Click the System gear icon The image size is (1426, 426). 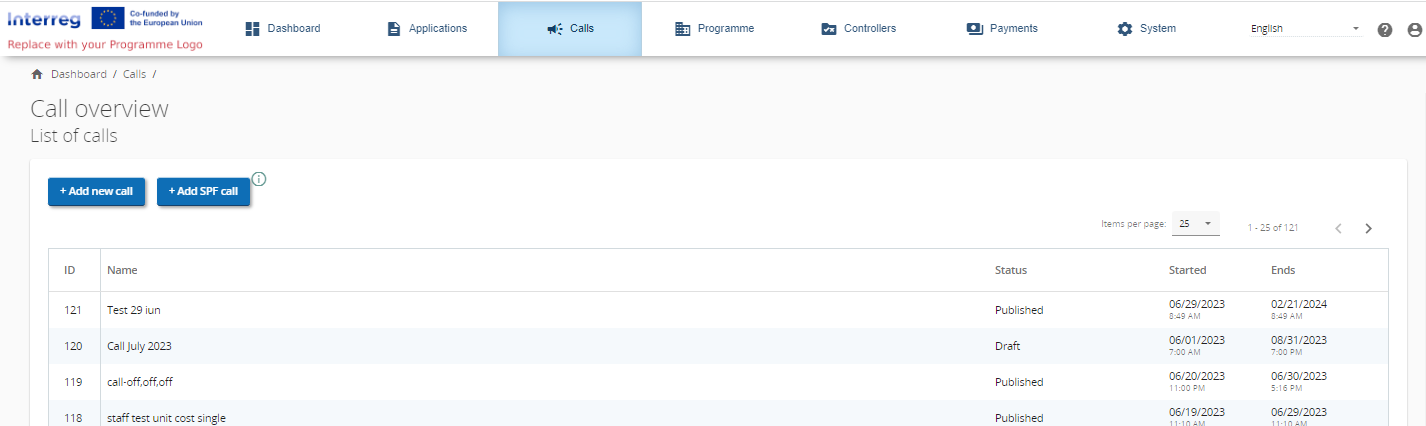pos(1124,29)
